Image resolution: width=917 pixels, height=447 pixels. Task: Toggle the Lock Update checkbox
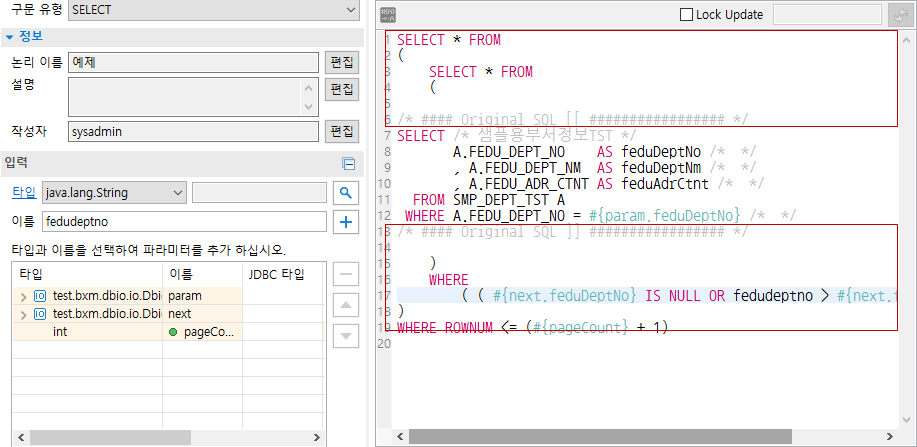(686, 15)
